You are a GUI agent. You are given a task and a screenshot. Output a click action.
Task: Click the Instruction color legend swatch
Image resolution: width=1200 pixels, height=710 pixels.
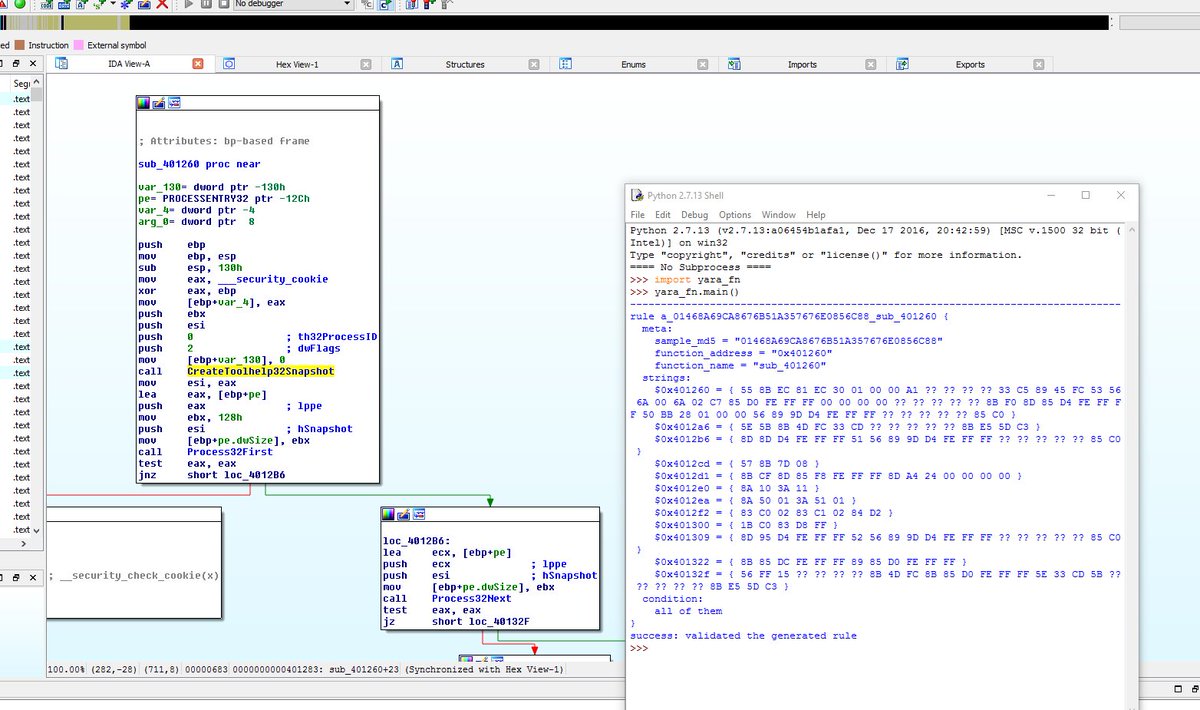point(19,45)
